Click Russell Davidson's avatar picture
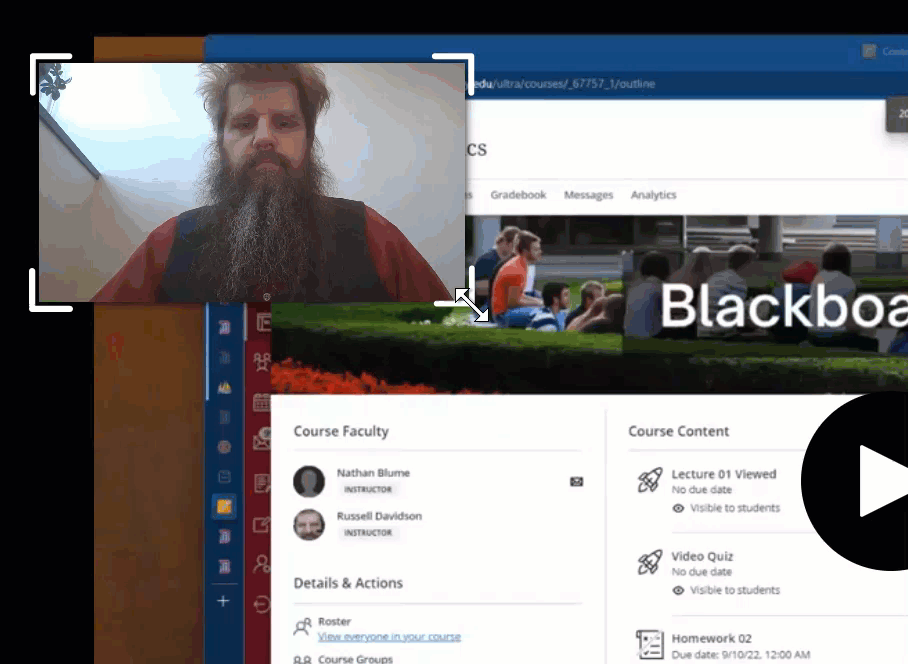 [309, 524]
